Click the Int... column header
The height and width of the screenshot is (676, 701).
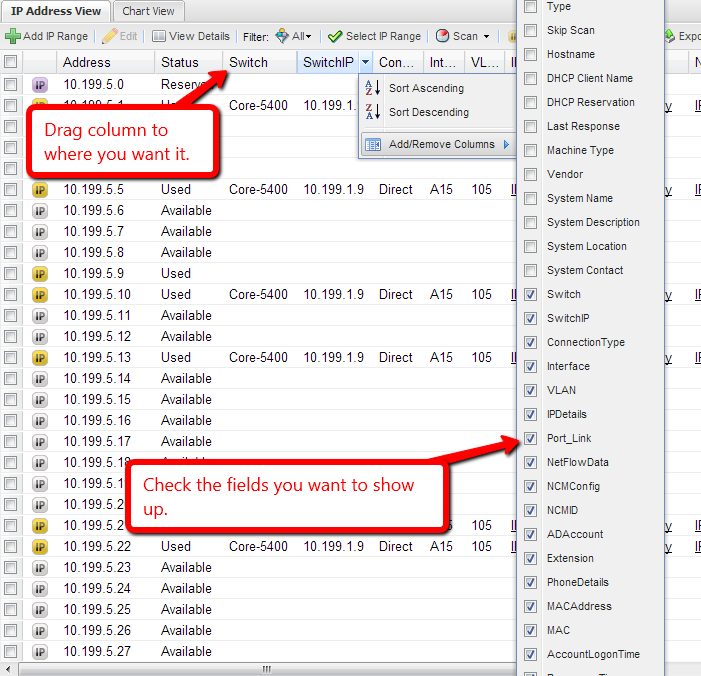coord(443,62)
